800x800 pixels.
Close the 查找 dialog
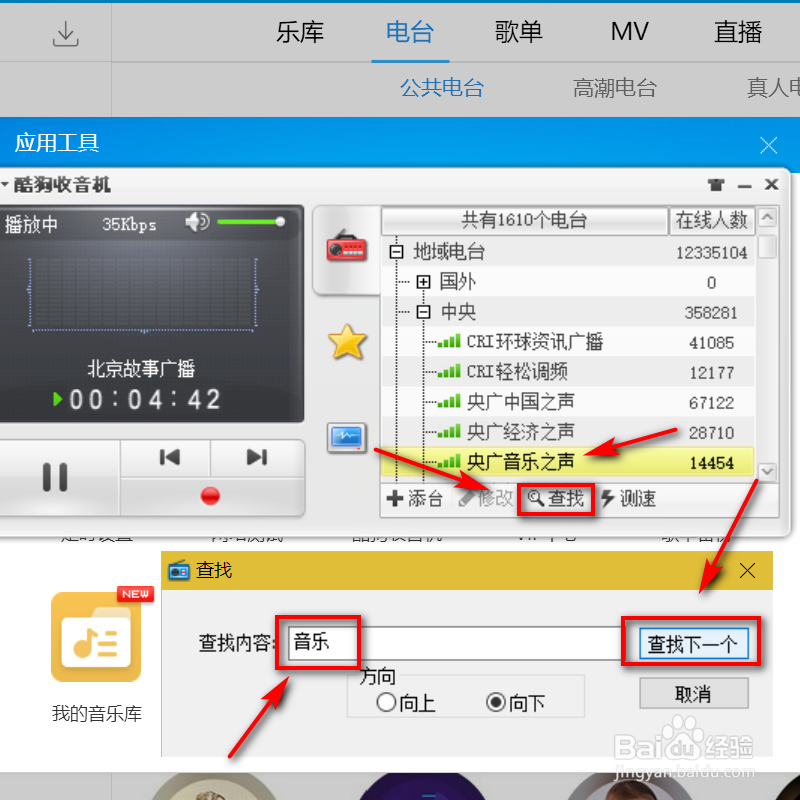click(747, 570)
